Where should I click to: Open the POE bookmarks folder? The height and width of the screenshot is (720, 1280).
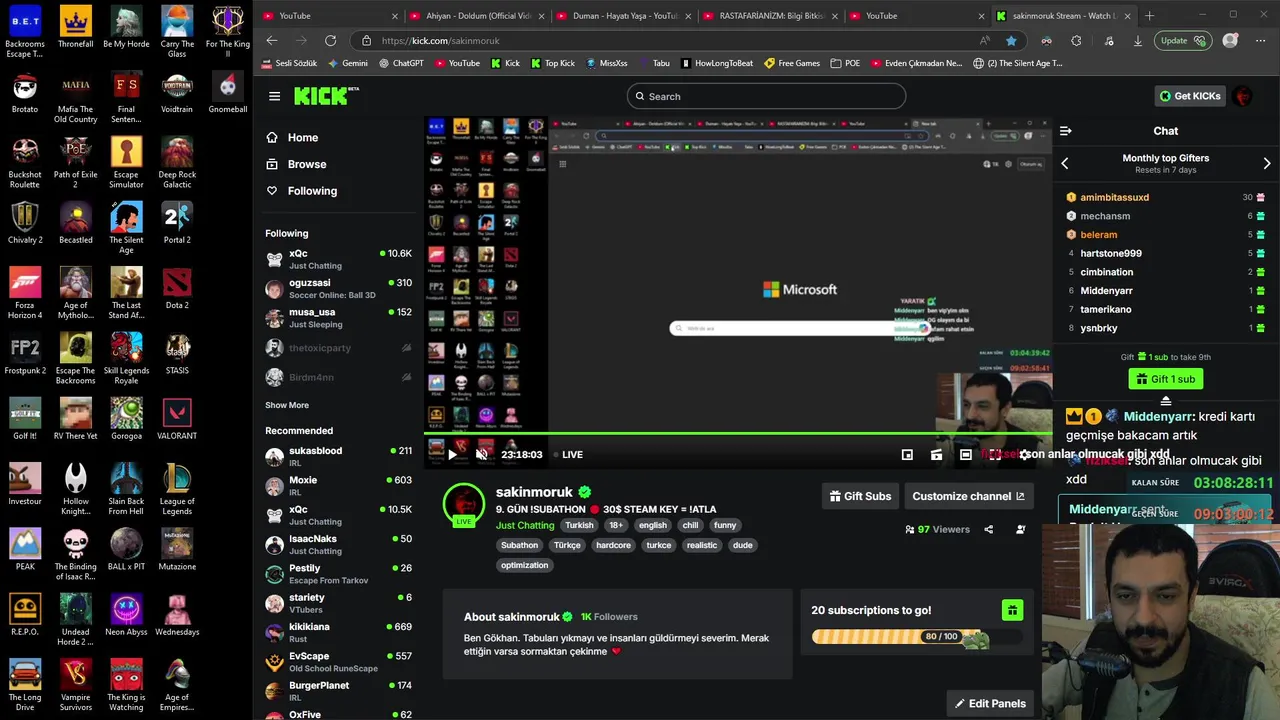point(845,63)
